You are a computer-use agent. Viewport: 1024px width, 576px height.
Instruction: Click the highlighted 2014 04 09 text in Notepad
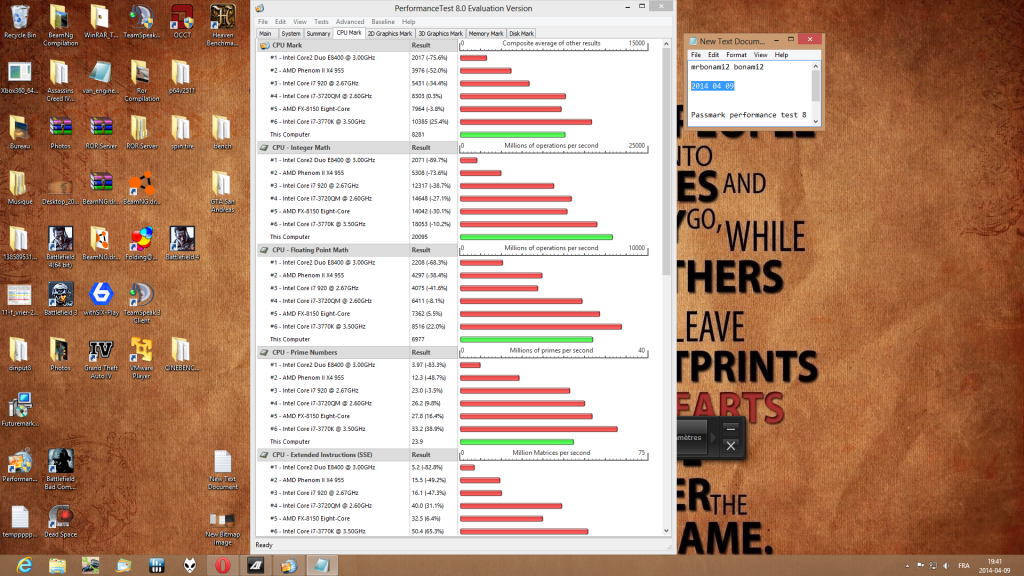click(x=712, y=86)
